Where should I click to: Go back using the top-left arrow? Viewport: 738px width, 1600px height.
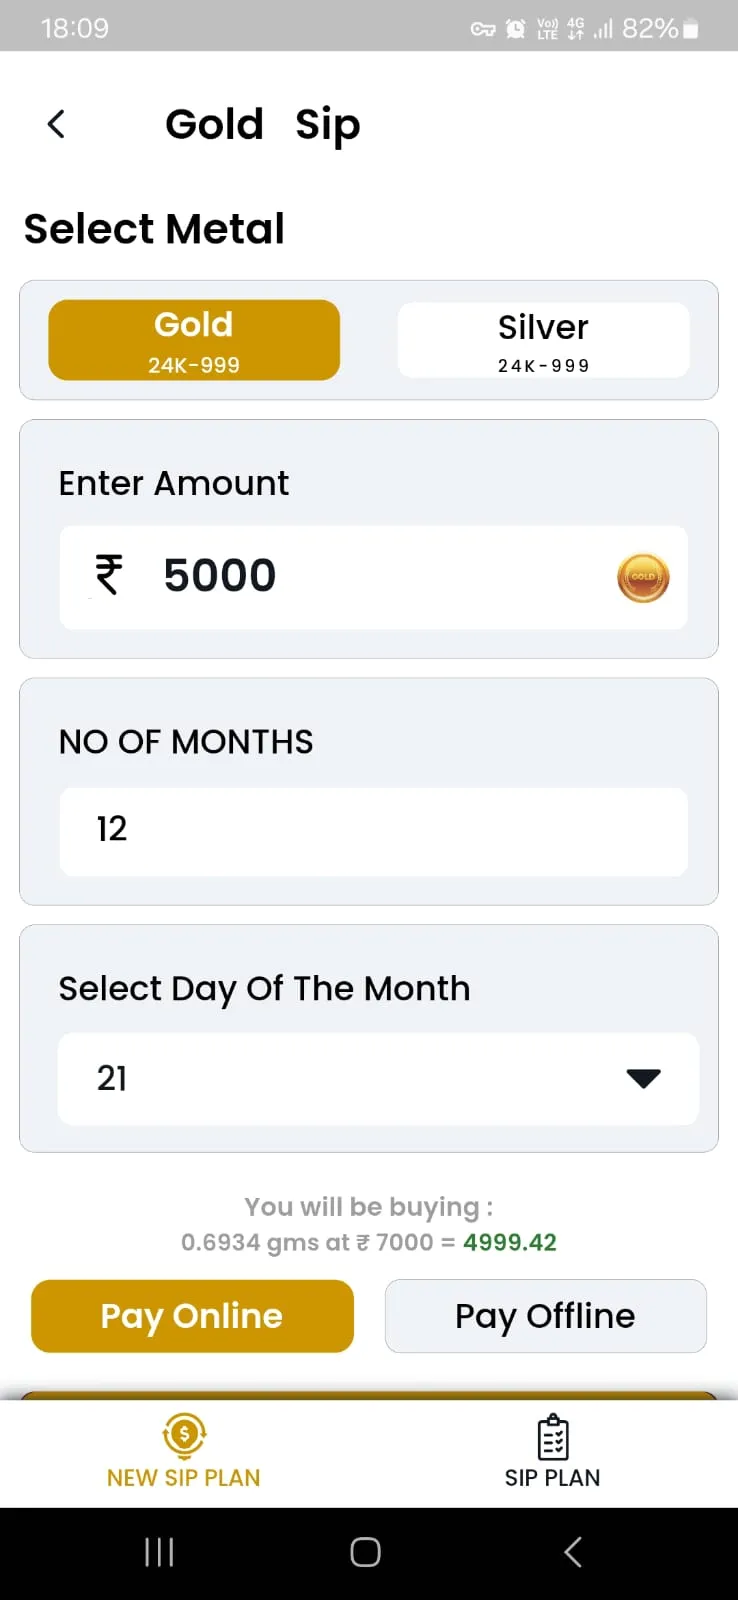pos(56,124)
